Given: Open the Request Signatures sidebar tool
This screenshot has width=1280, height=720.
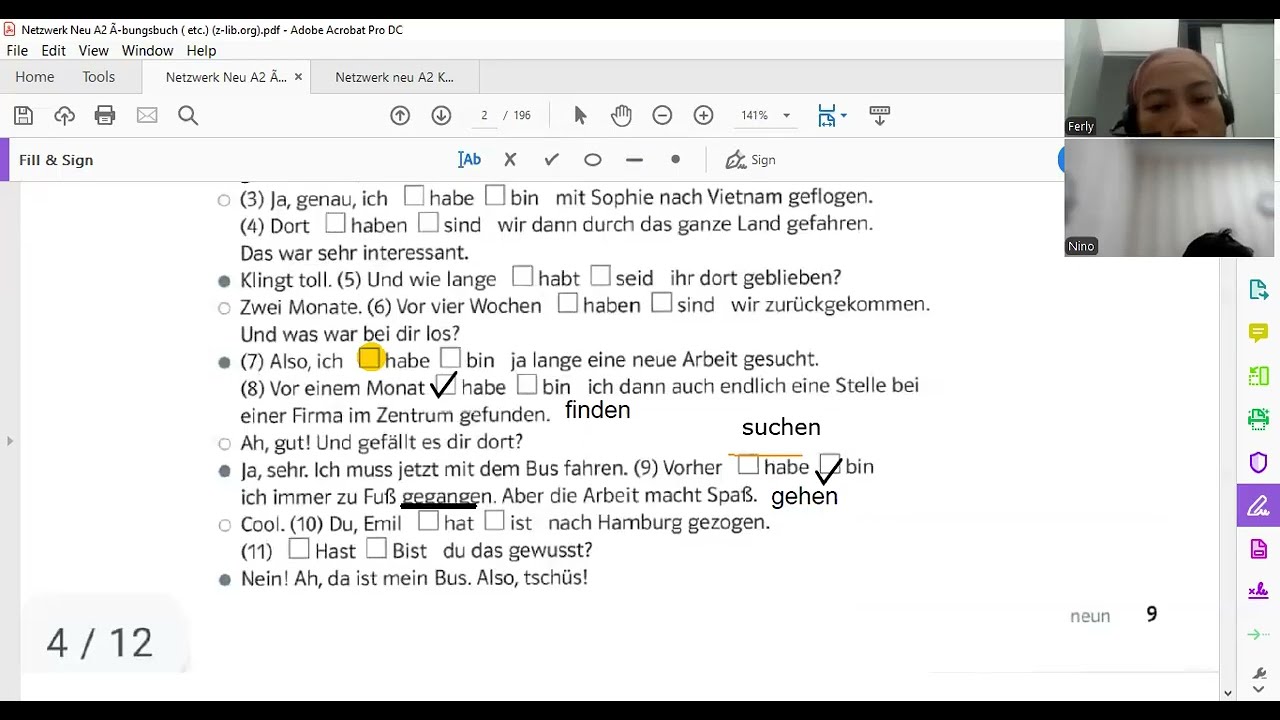Looking at the screenshot, I should (1259, 591).
